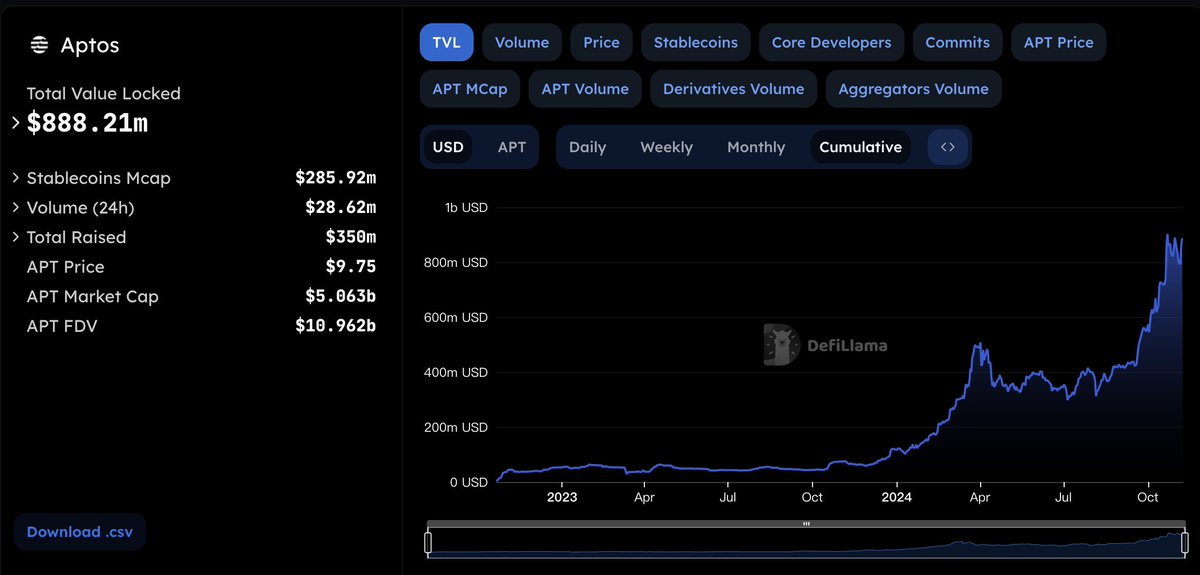Select the Weekly grouping tab

click(x=667, y=147)
